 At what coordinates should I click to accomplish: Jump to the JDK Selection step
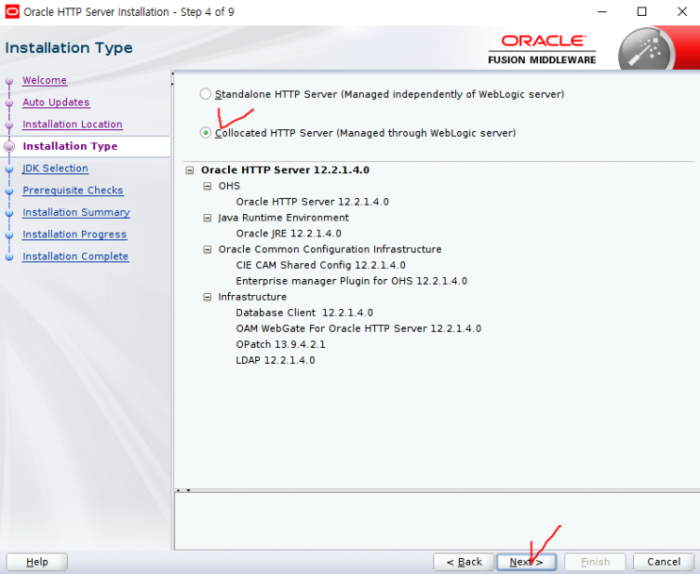55,168
